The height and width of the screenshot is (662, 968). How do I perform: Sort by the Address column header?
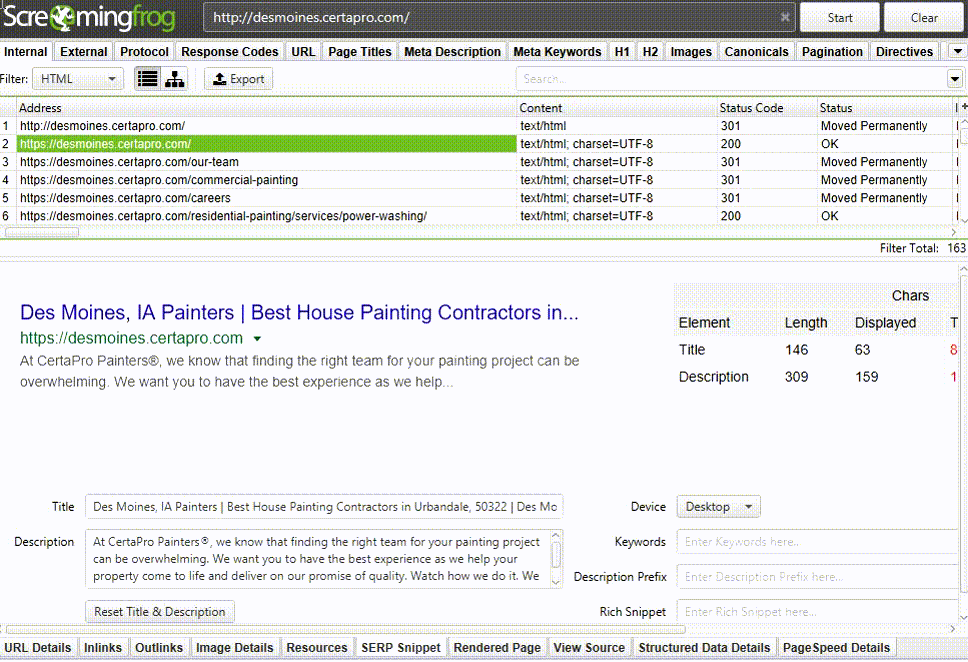point(266,107)
